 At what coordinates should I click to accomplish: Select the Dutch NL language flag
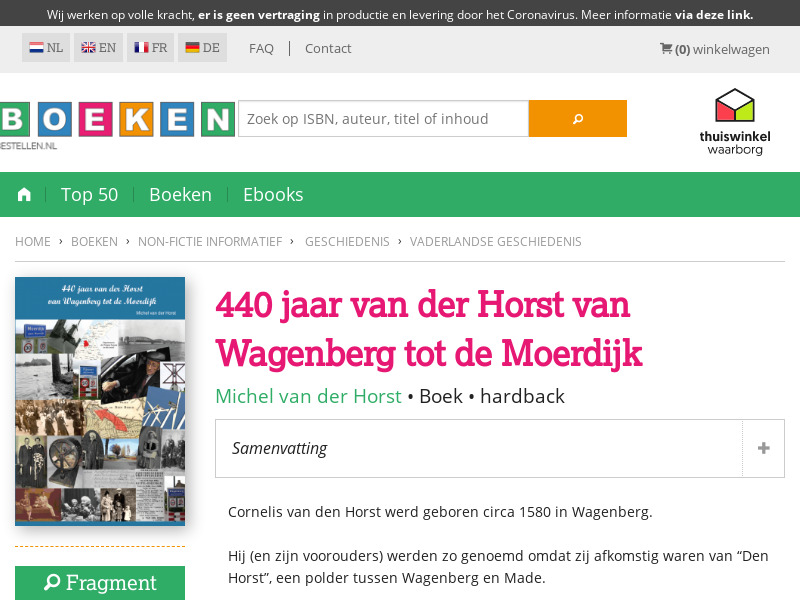coord(45,47)
